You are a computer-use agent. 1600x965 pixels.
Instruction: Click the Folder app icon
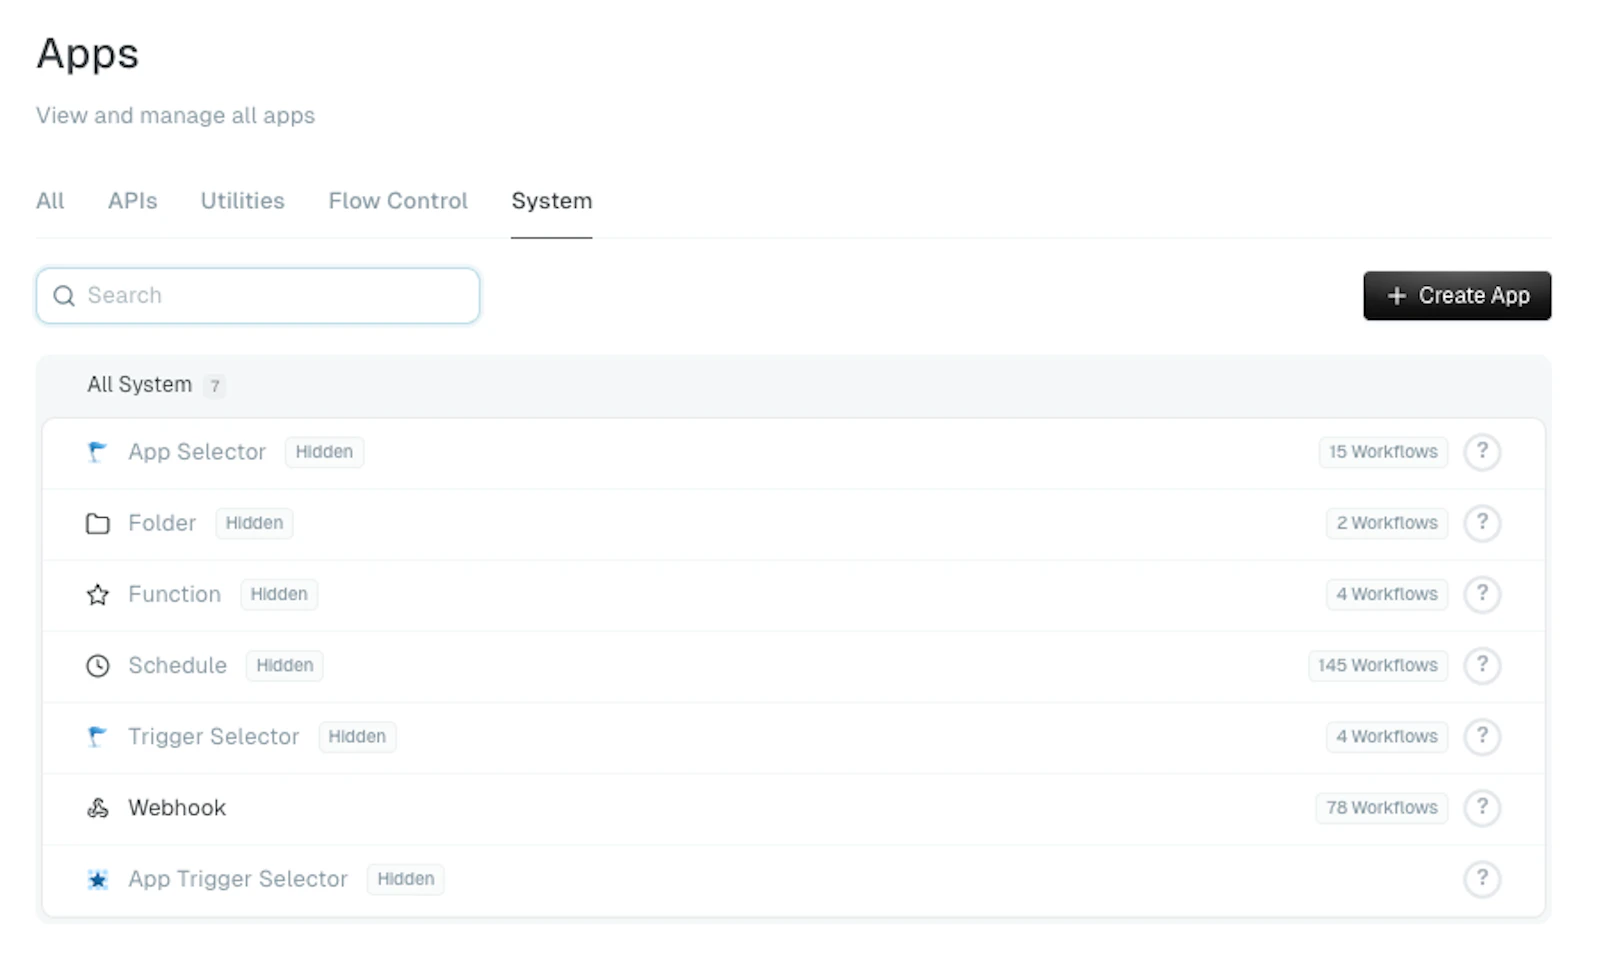point(97,523)
